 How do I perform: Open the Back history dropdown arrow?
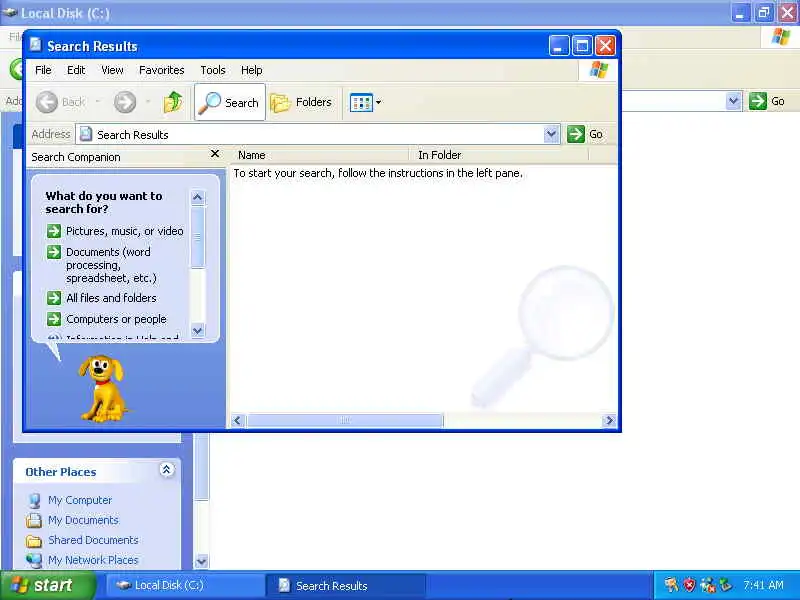point(97,102)
